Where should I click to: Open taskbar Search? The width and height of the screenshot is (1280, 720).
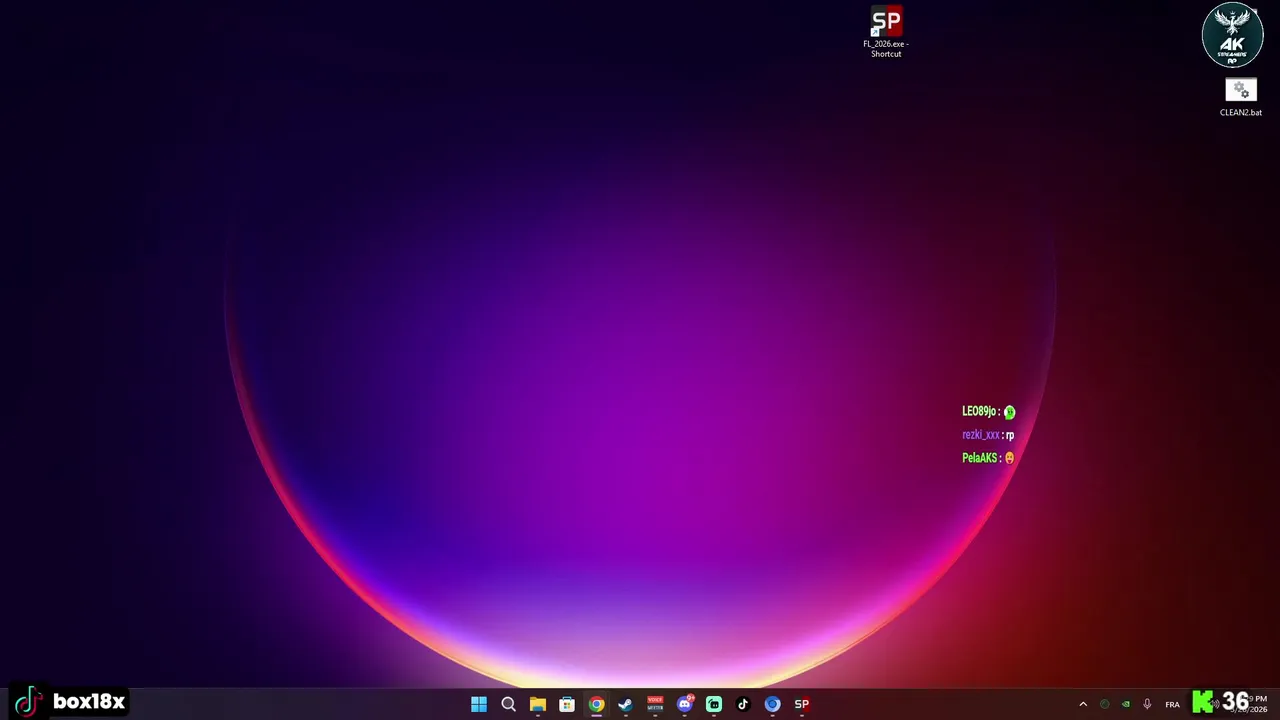(508, 704)
